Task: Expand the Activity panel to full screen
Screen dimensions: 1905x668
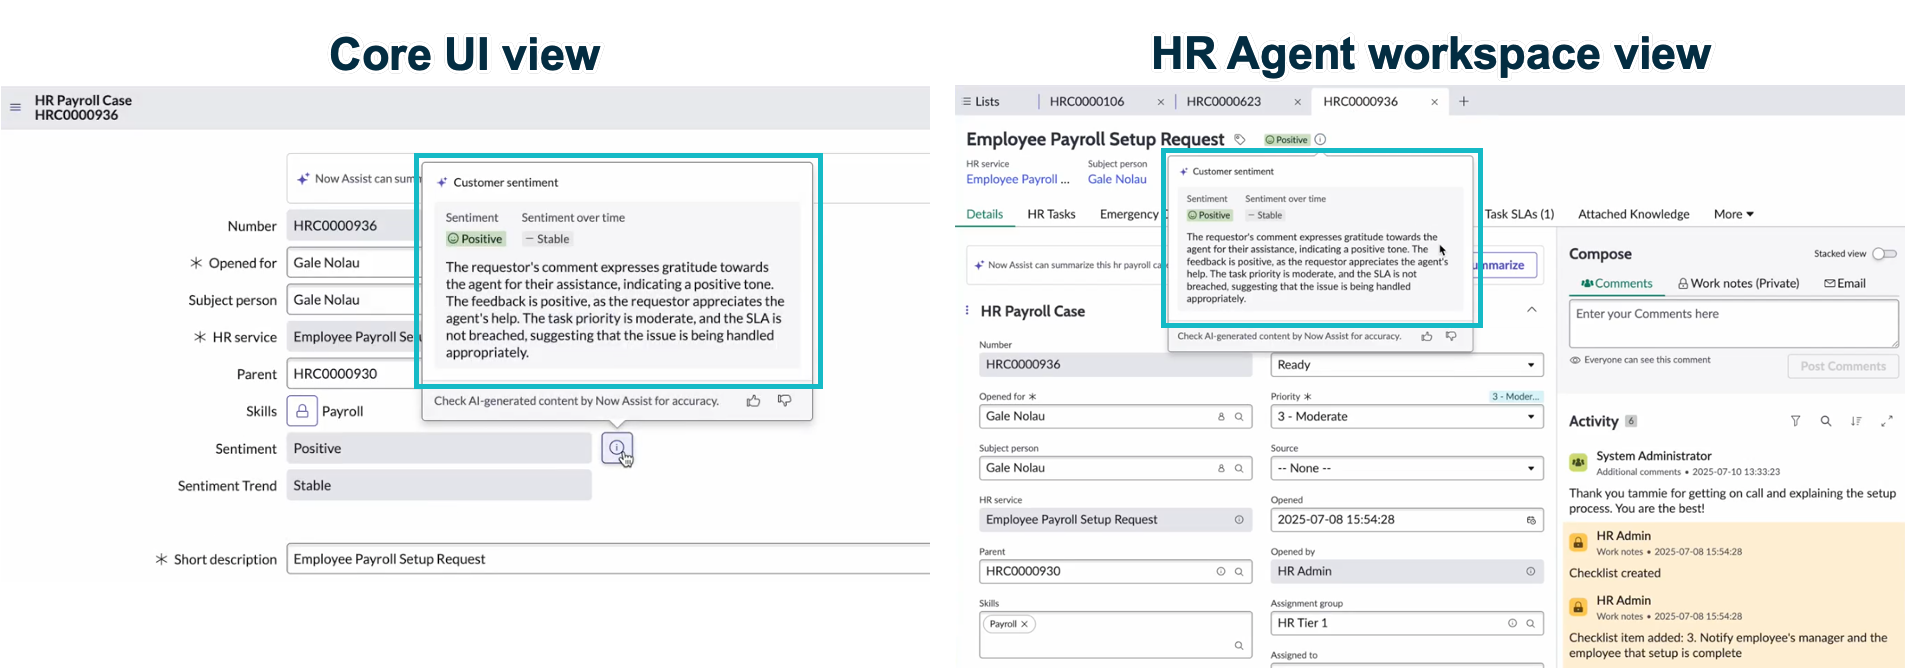Action: click(x=1887, y=421)
